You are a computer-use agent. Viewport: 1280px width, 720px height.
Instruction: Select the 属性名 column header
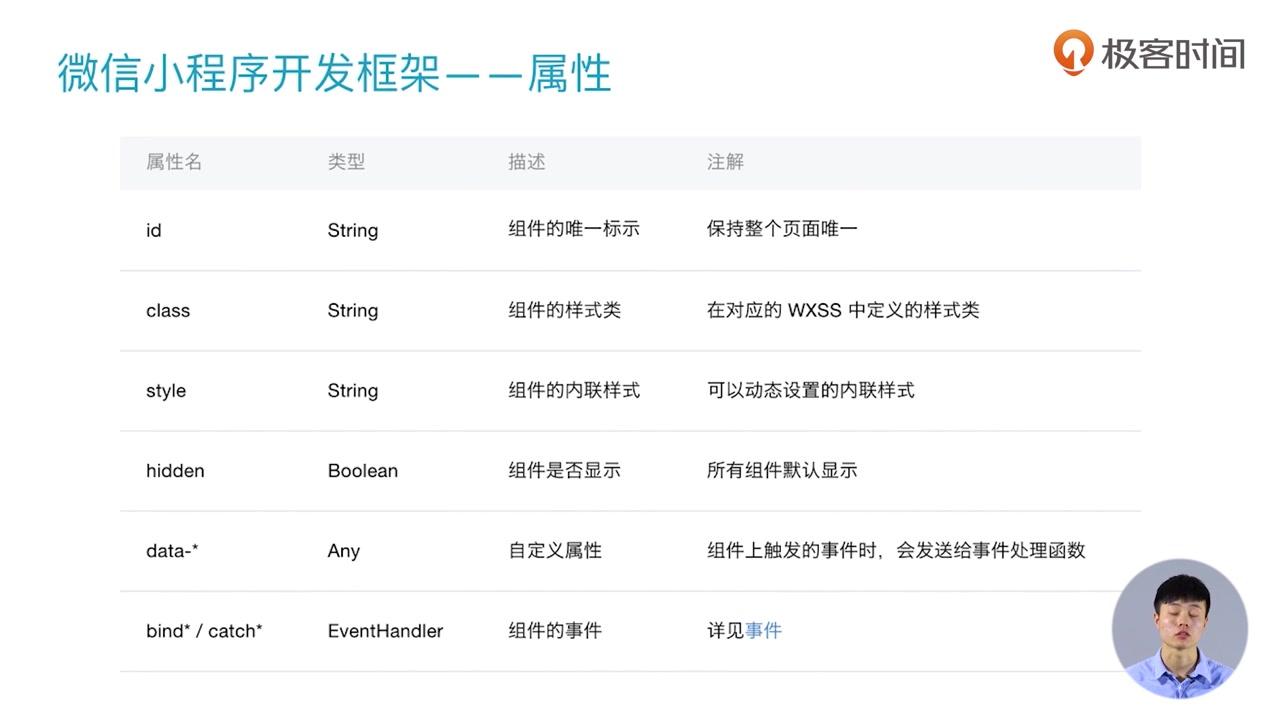tap(174, 162)
